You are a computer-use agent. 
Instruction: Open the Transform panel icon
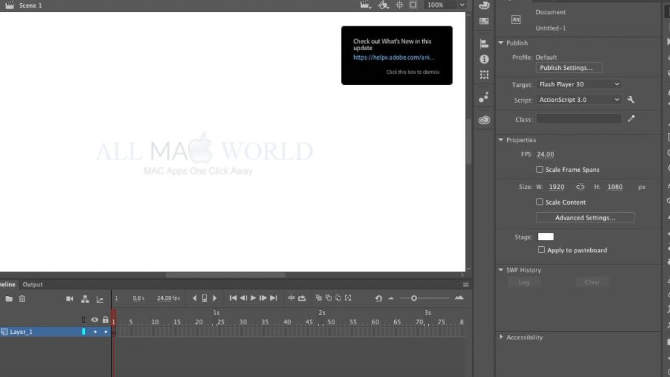click(x=484, y=75)
